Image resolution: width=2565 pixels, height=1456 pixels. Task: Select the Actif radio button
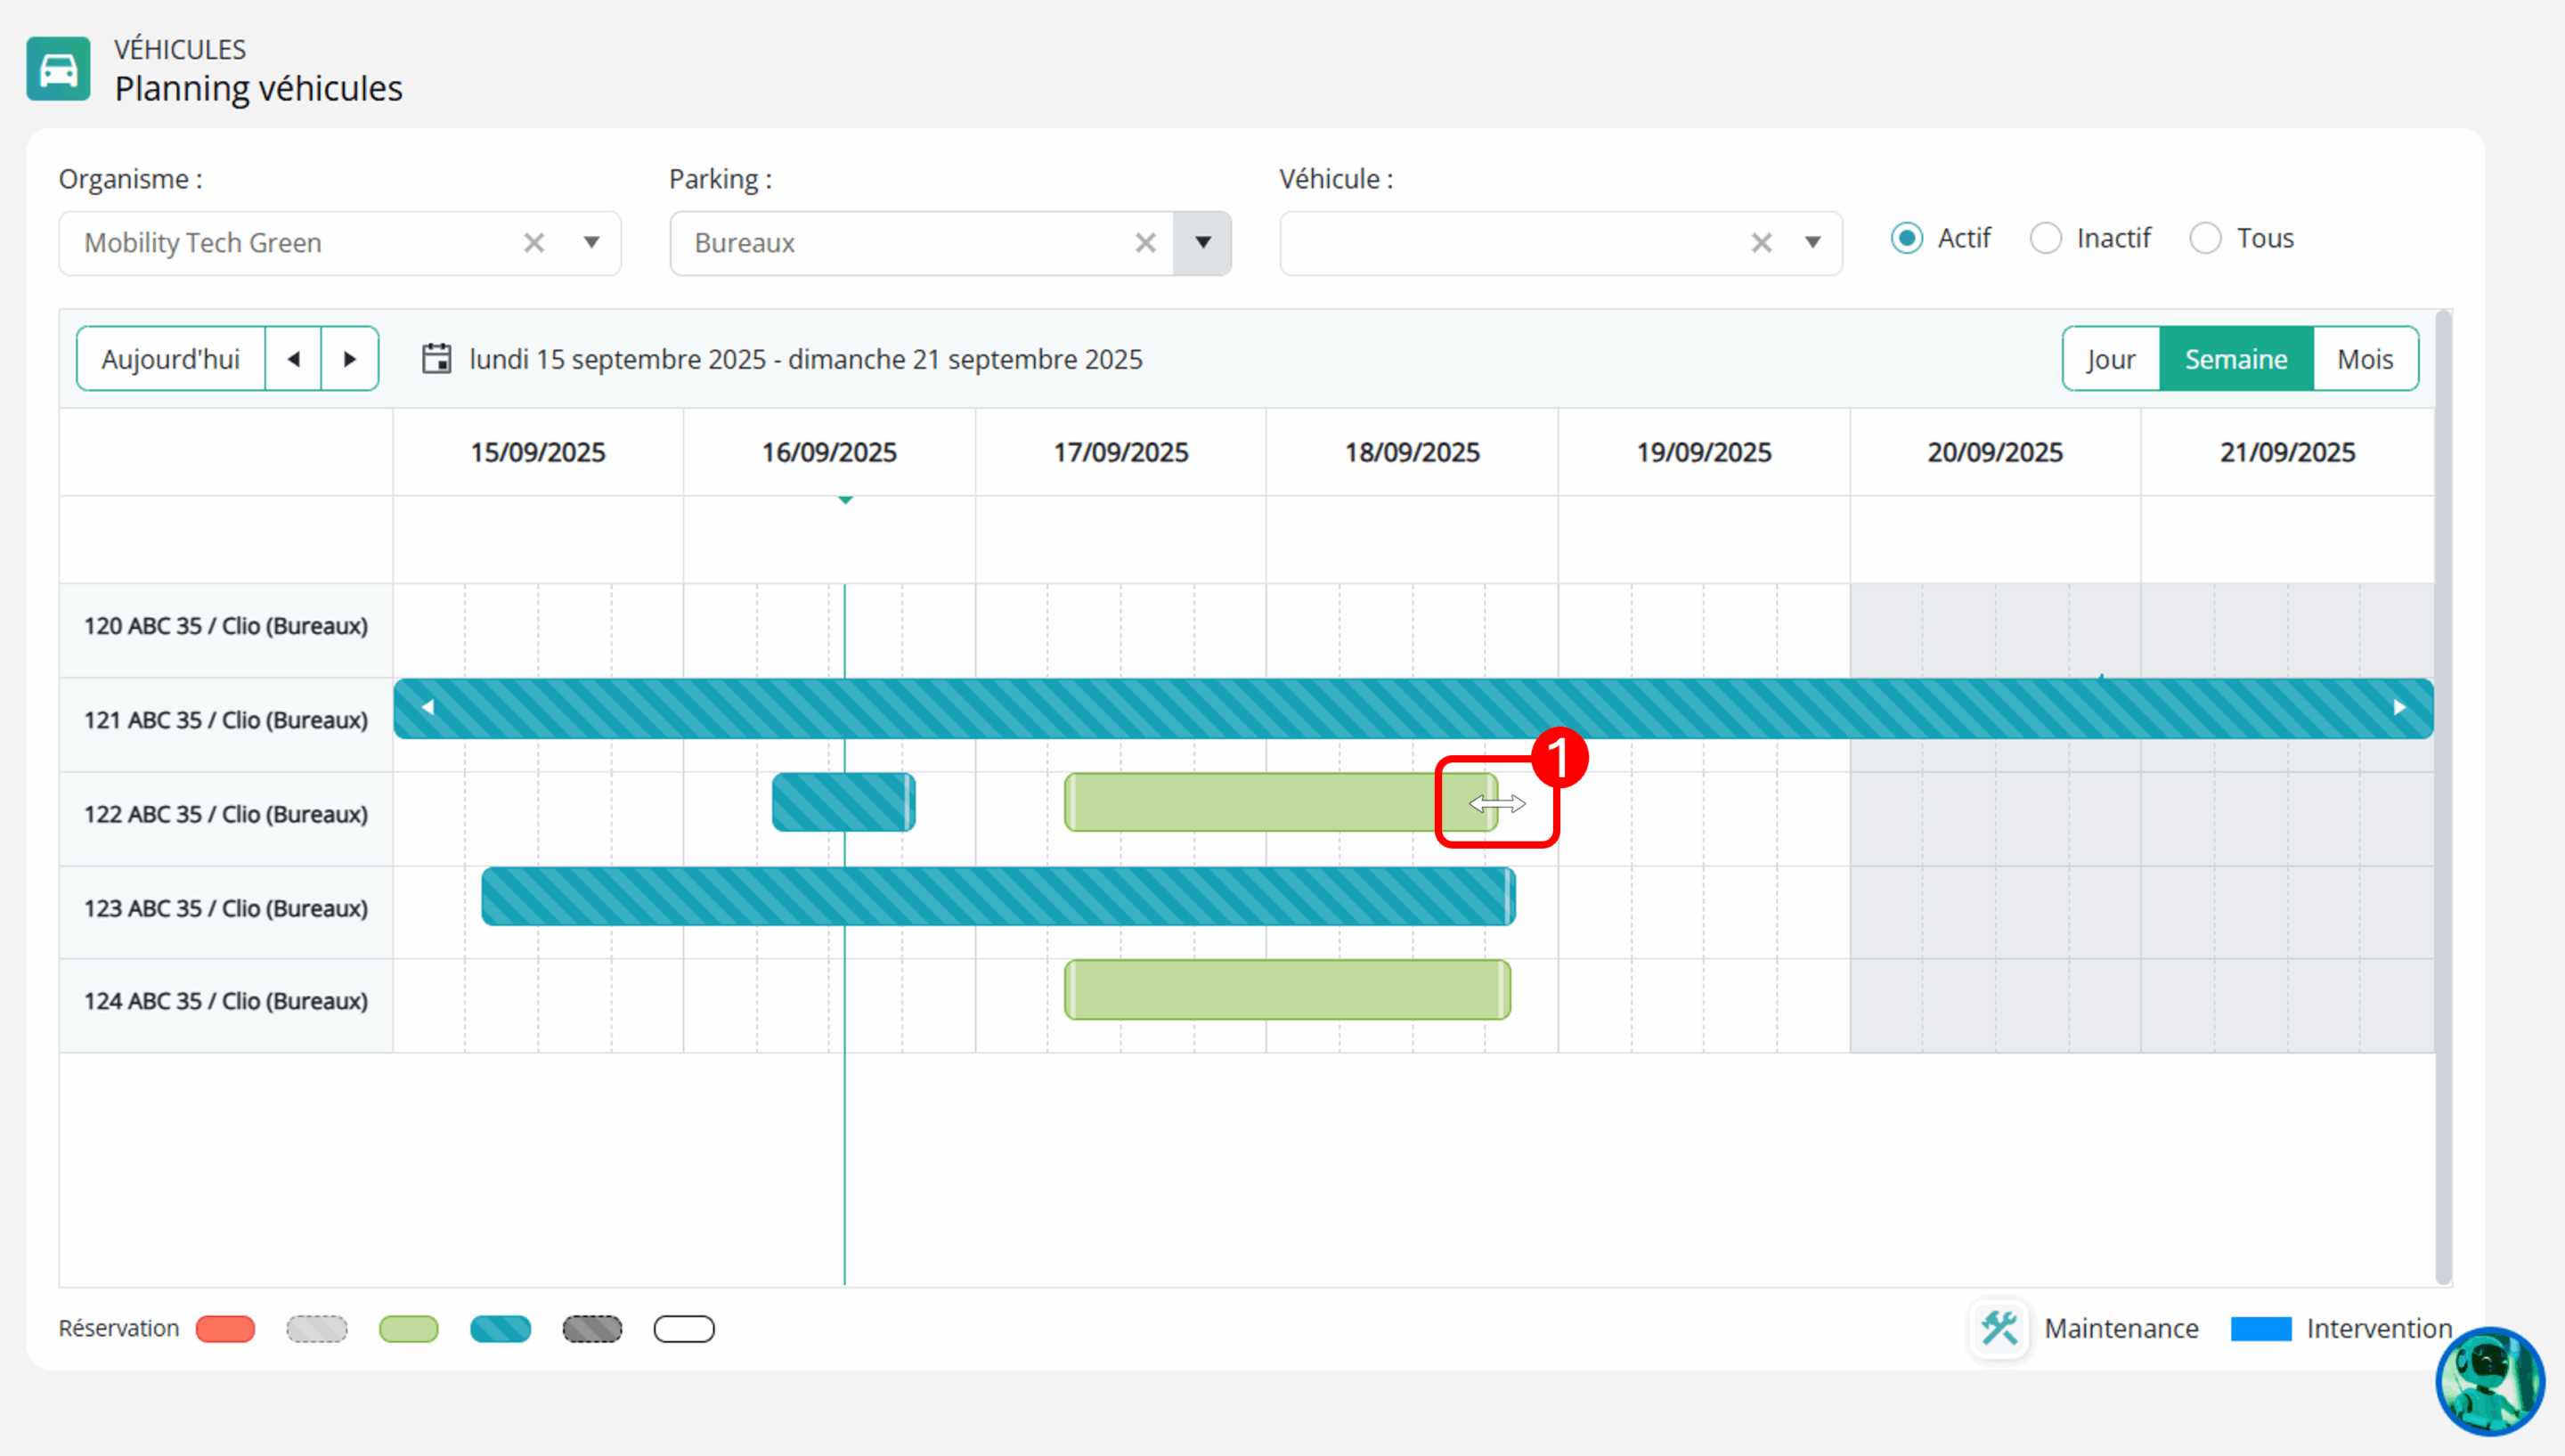pyautogui.click(x=1906, y=239)
